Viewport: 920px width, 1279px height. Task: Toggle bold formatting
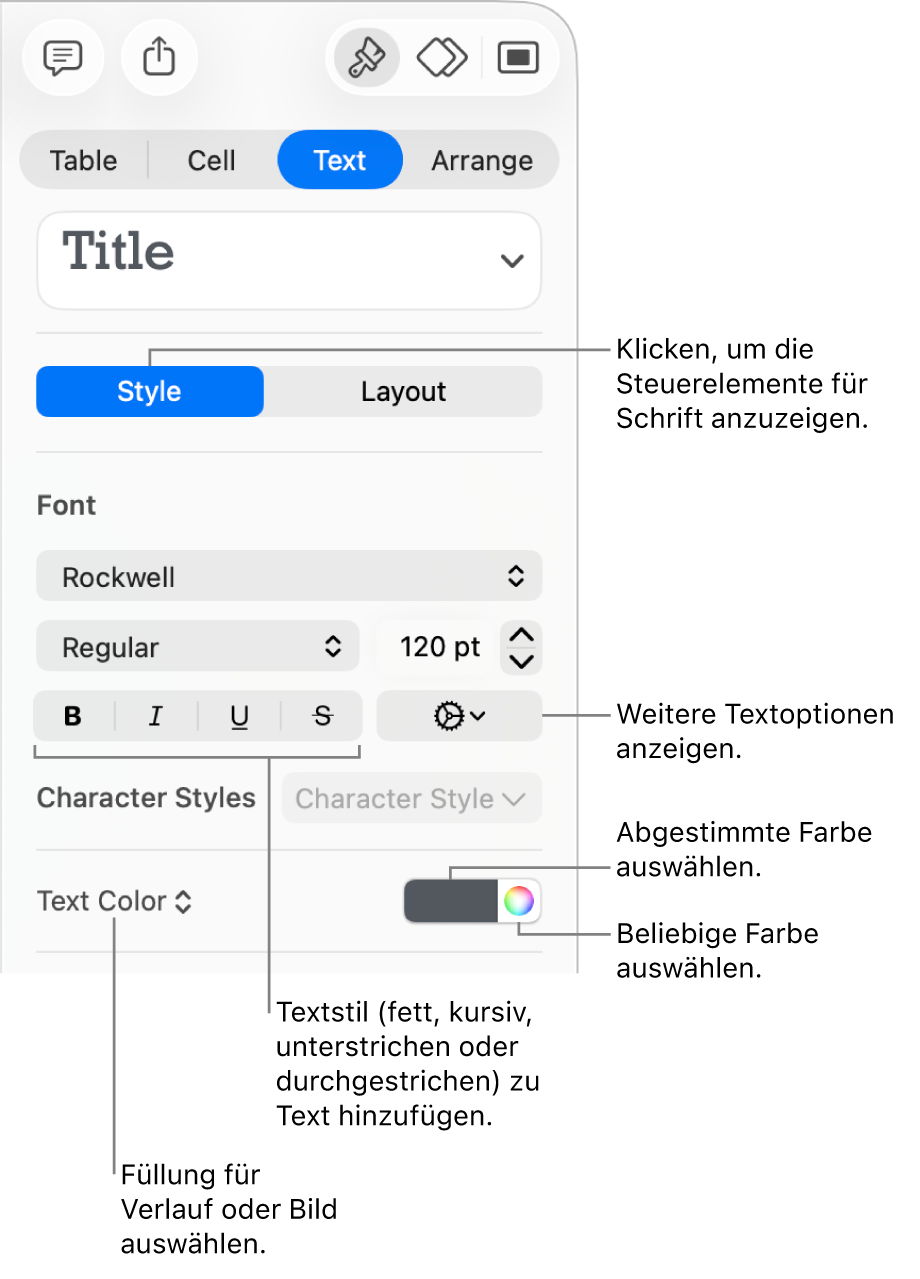coord(73,716)
